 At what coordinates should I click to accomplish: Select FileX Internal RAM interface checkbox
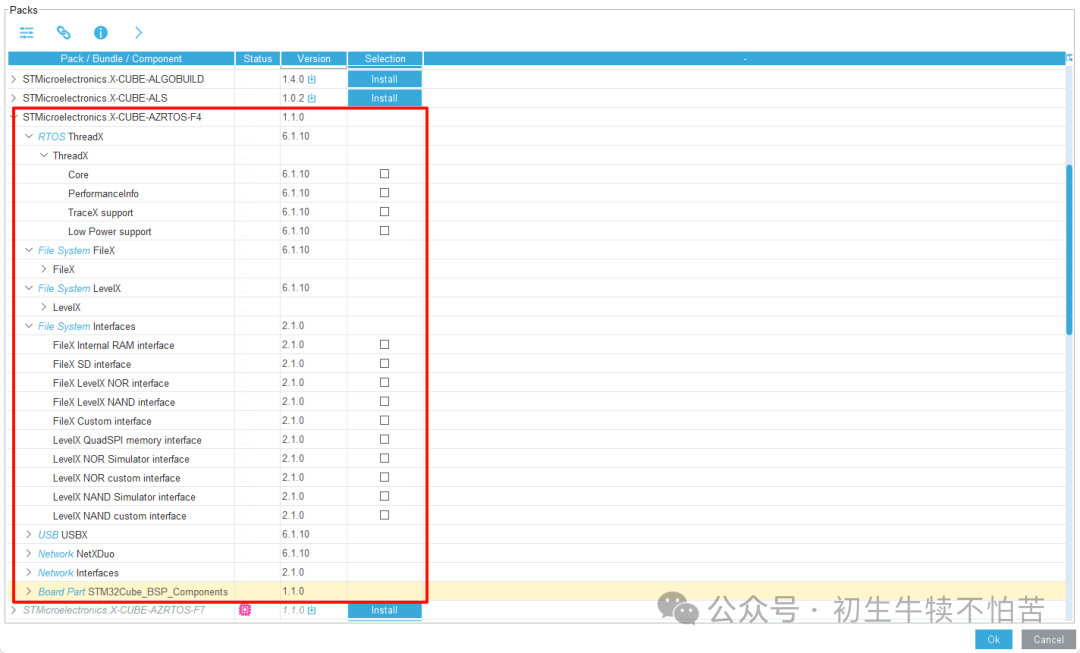[384, 344]
